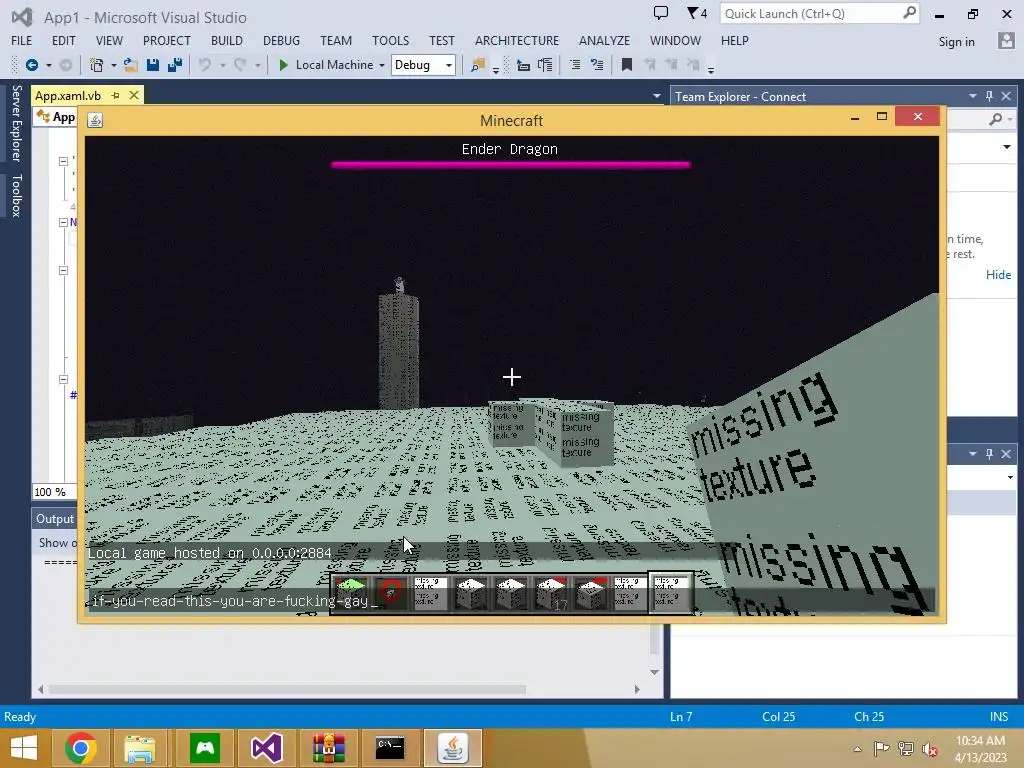Click the Team Explorer search magnifier icon
The width and height of the screenshot is (1024, 768).
pyautogui.click(x=995, y=119)
